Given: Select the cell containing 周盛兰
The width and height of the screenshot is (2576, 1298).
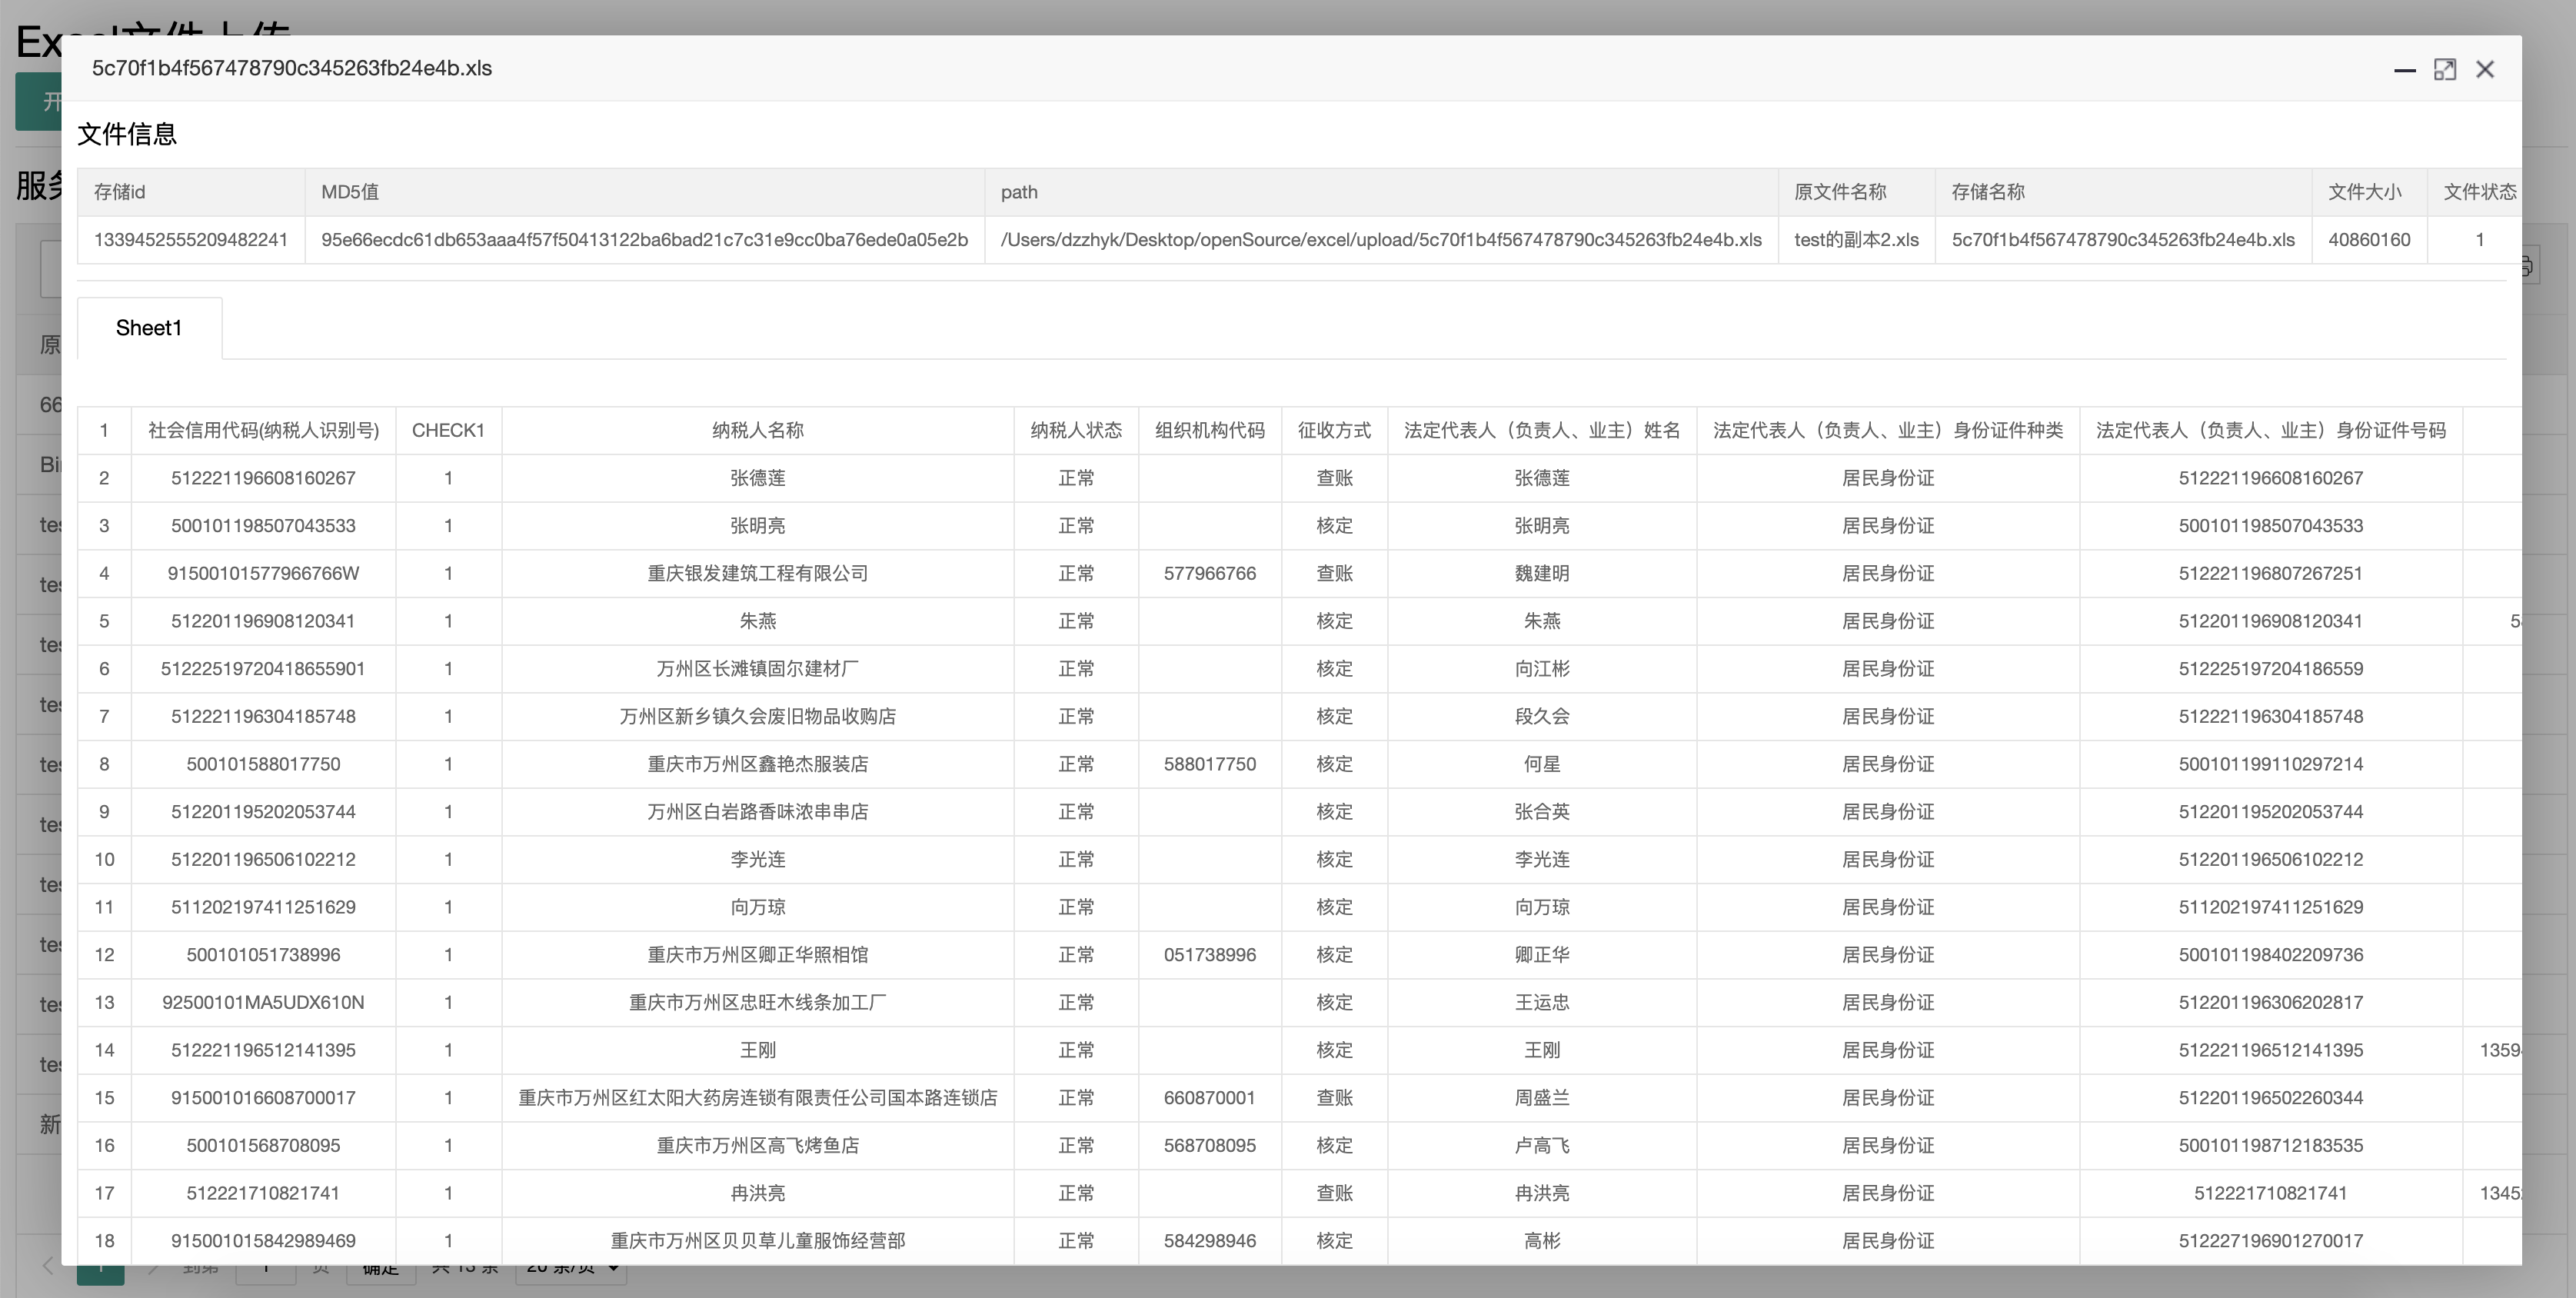Looking at the screenshot, I should coord(1541,1098).
